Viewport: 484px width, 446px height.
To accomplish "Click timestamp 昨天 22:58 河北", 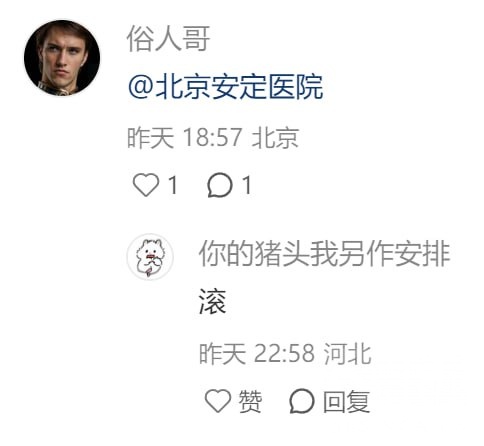I will coord(285,353).
